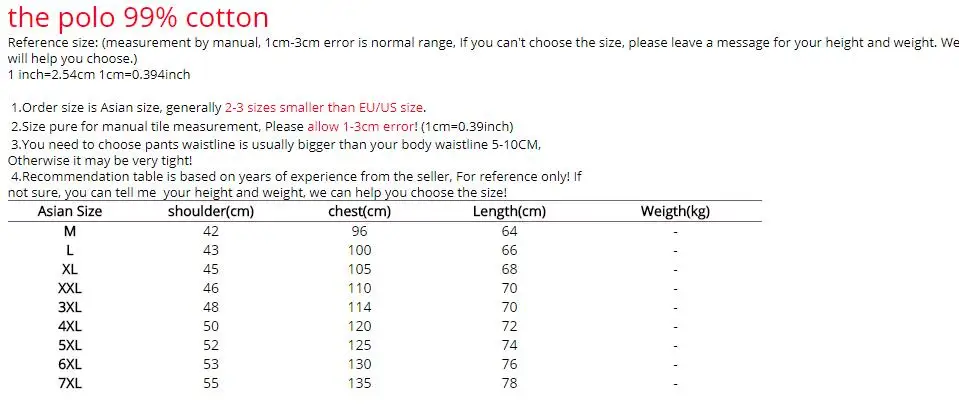Click the "Weigth(kg)" column header
The image size is (959, 404).
click(x=675, y=211)
